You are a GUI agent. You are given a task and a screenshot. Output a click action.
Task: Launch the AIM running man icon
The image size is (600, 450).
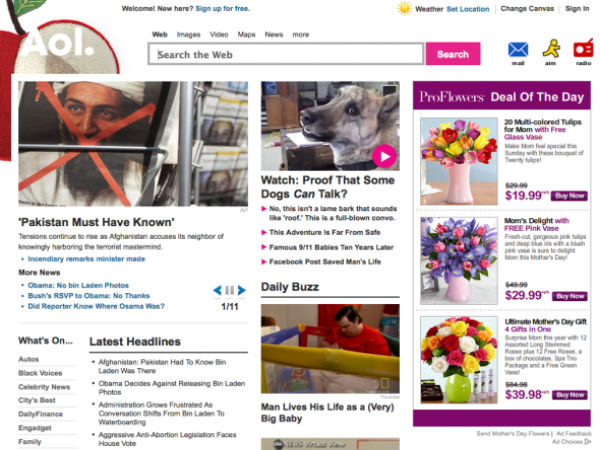pos(551,49)
